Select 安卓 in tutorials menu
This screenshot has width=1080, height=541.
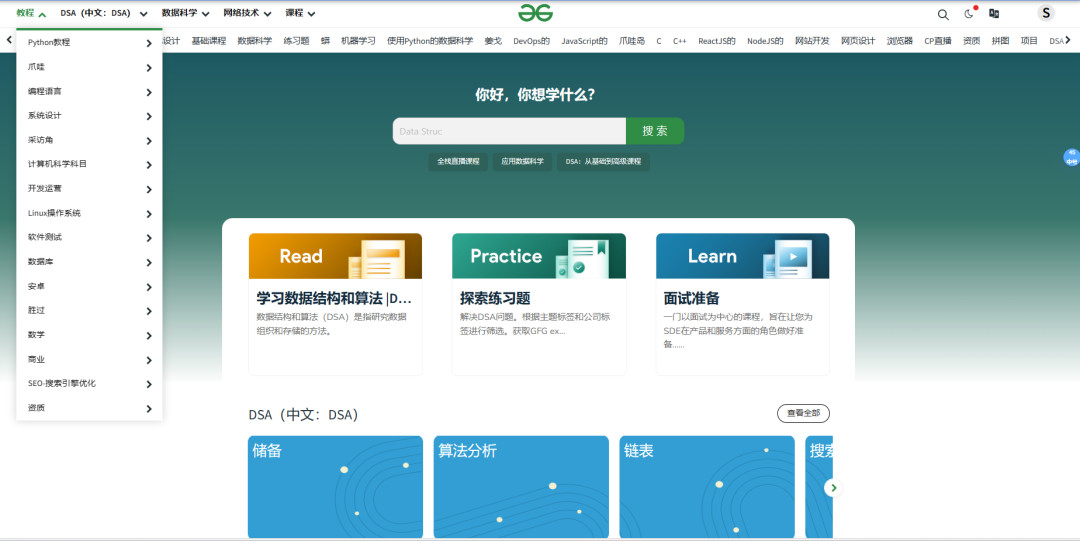click(90, 286)
